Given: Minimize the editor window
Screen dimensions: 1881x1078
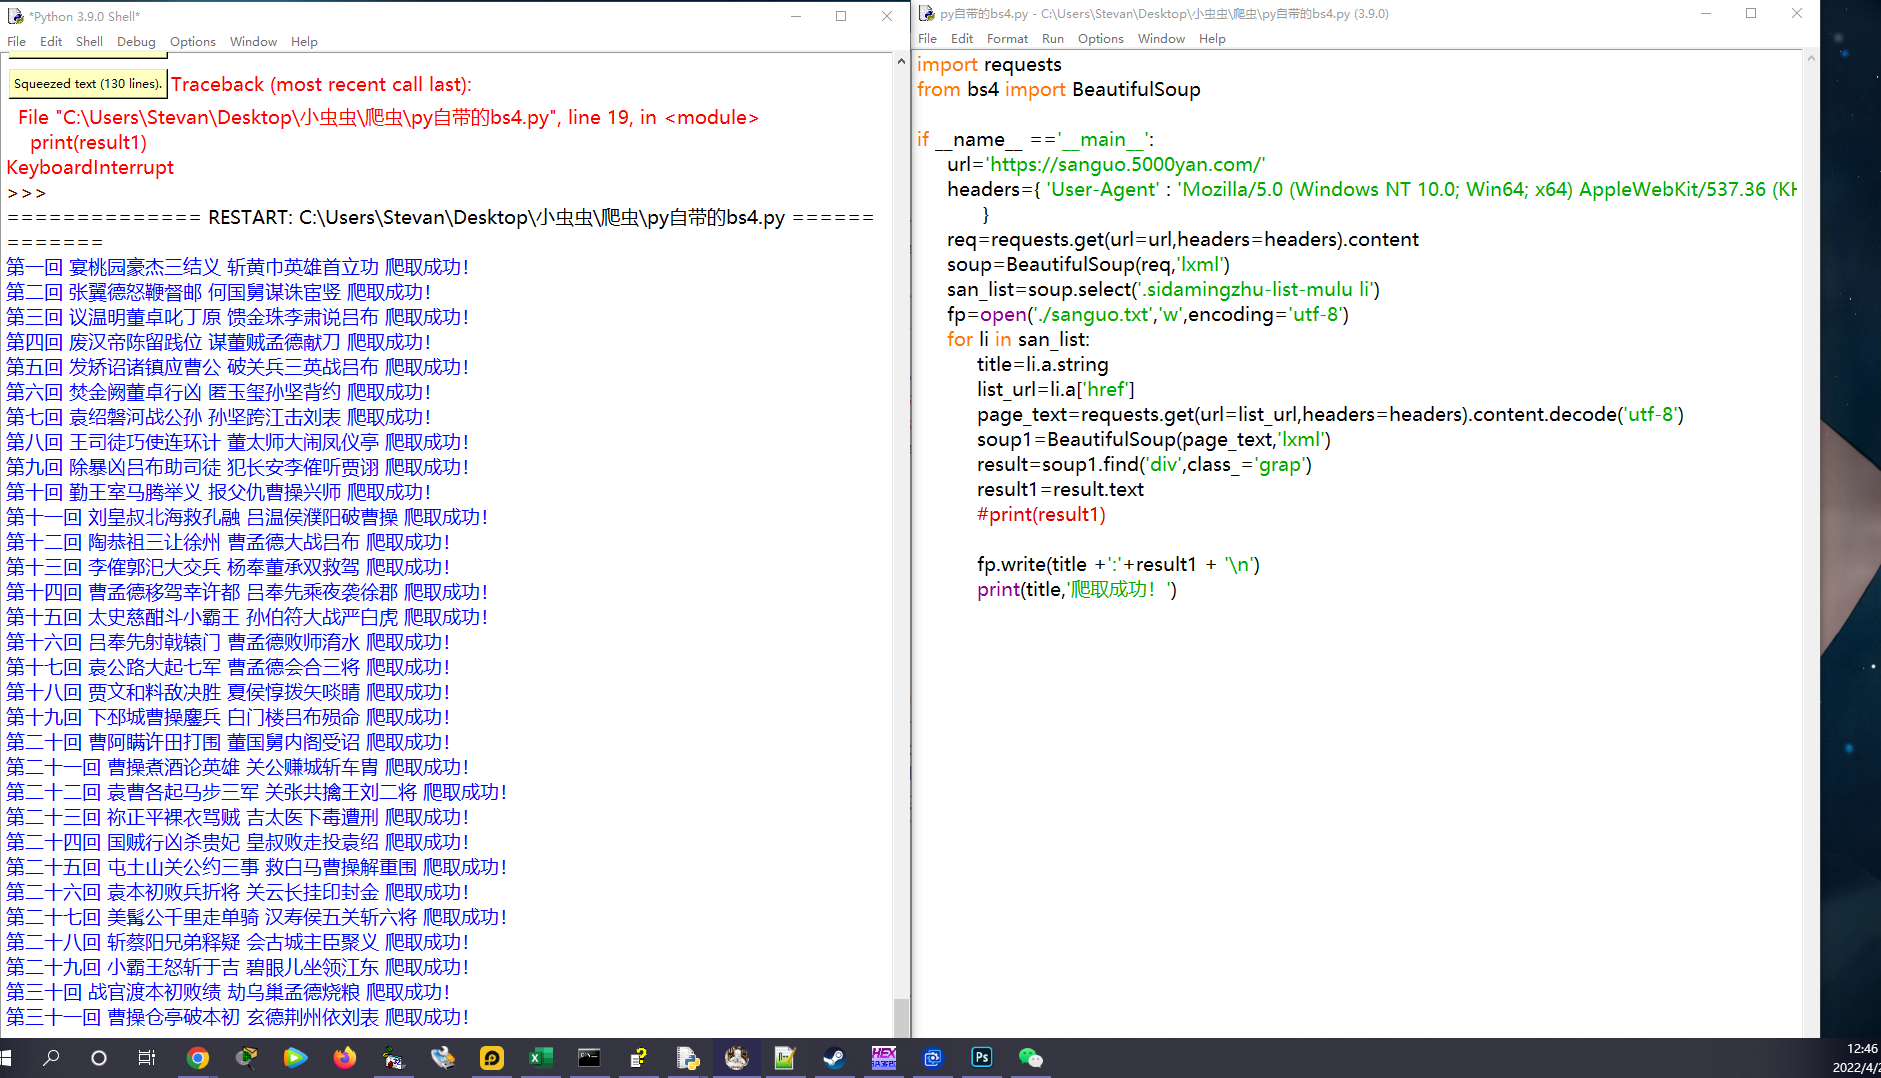Looking at the screenshot, I should [1706, 13].
